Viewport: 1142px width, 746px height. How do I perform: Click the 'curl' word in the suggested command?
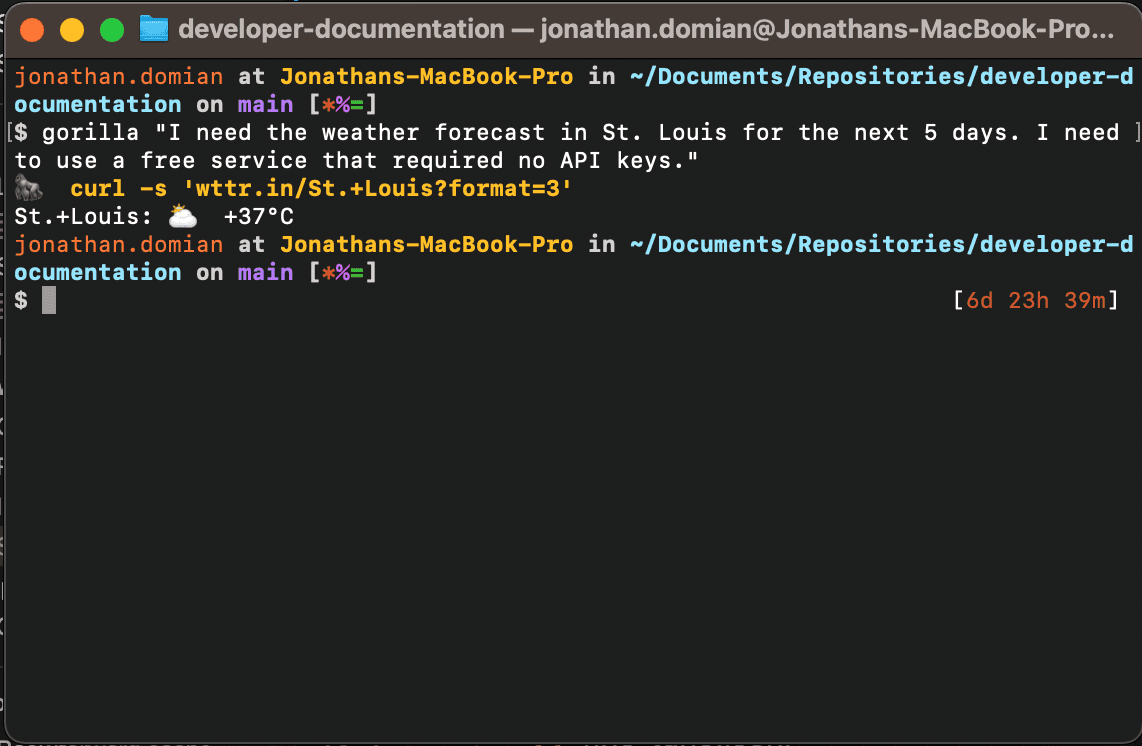[x=97, y=188]
